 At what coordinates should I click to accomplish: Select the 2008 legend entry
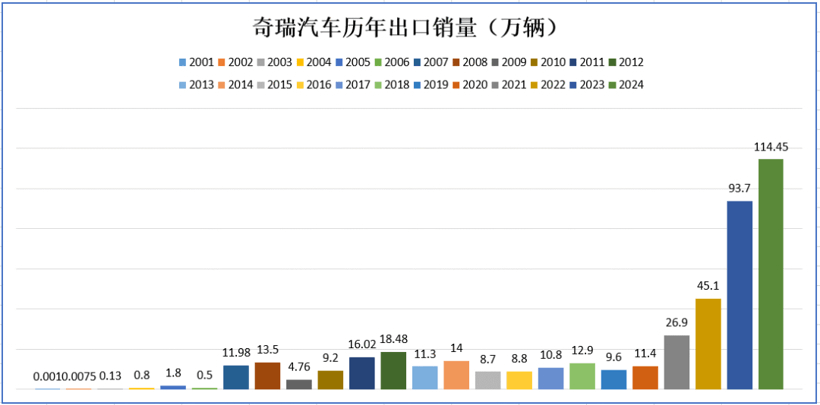470,63
